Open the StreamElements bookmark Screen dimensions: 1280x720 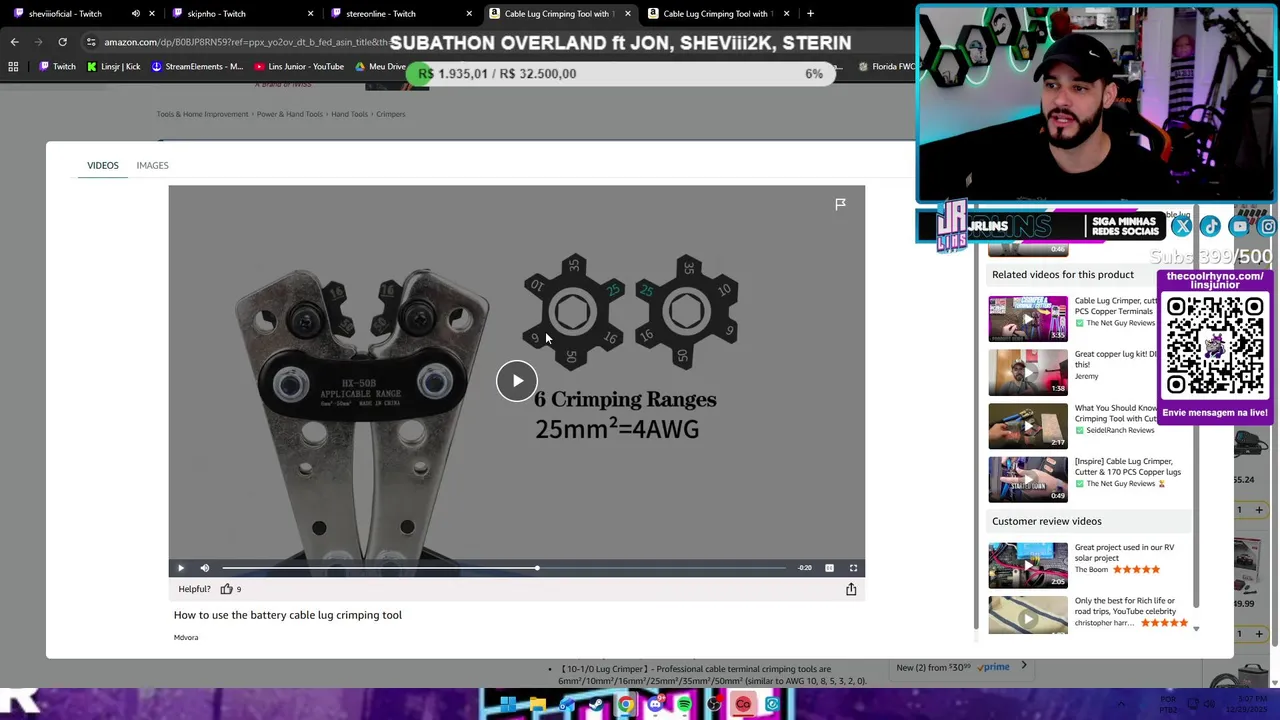coord(196,67)
